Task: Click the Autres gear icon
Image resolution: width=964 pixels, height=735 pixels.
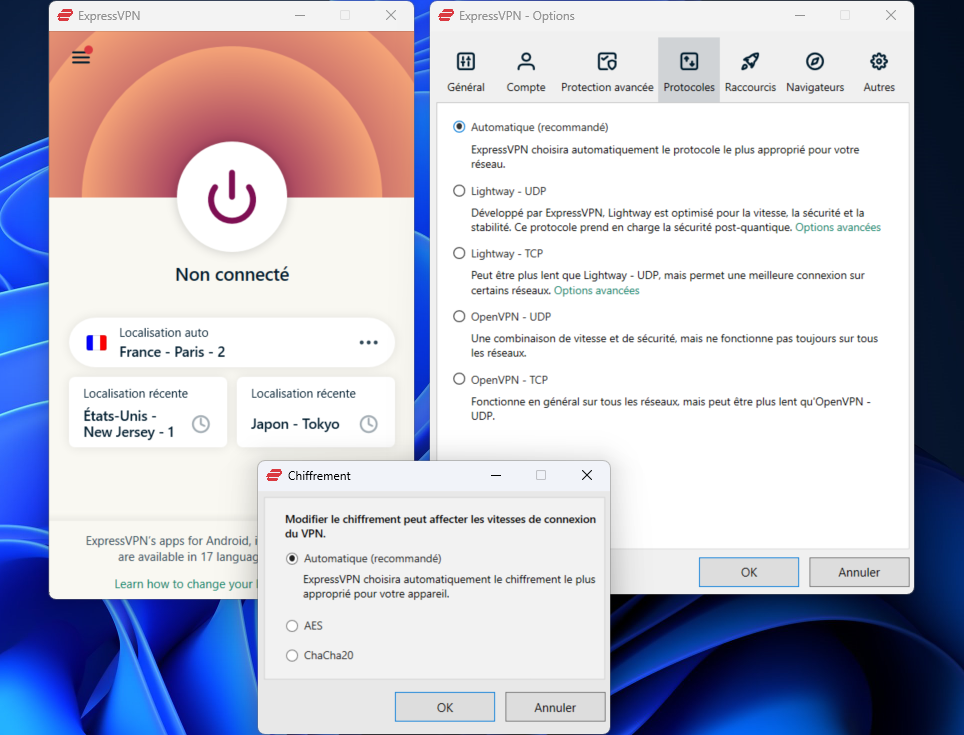Action: pyautogui.click(x=879, y=61)
